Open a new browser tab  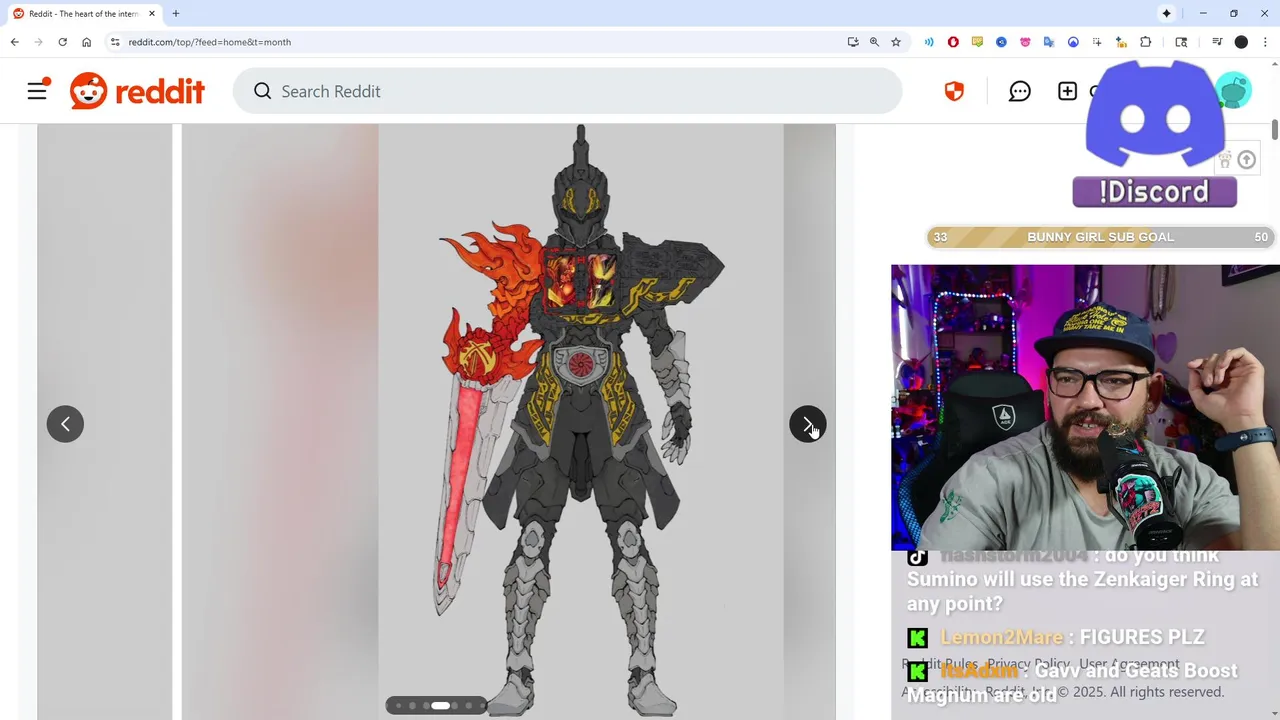click(x=176, y=14)
